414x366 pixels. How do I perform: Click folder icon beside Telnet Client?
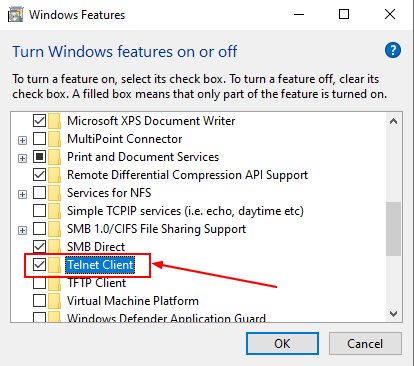click(54, 265)
